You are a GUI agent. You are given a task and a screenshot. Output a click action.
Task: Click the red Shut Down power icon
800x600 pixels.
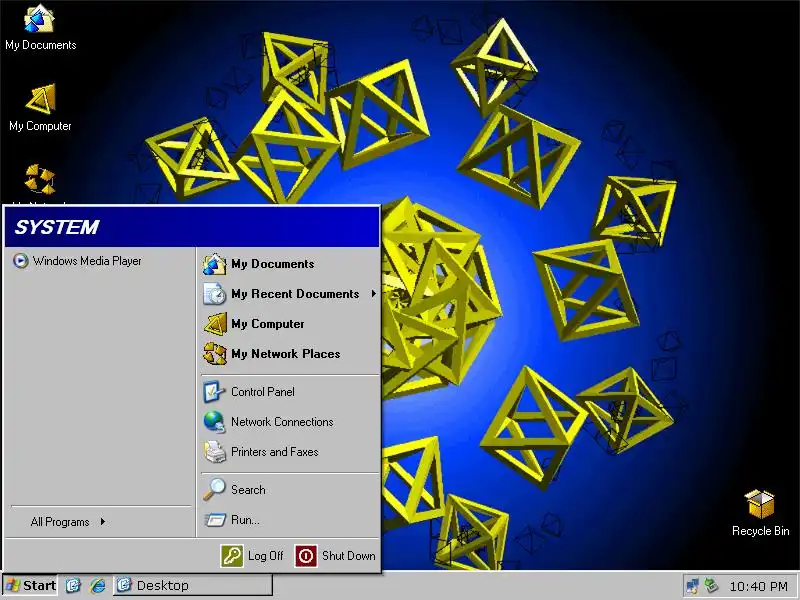[x=306, y=556]
